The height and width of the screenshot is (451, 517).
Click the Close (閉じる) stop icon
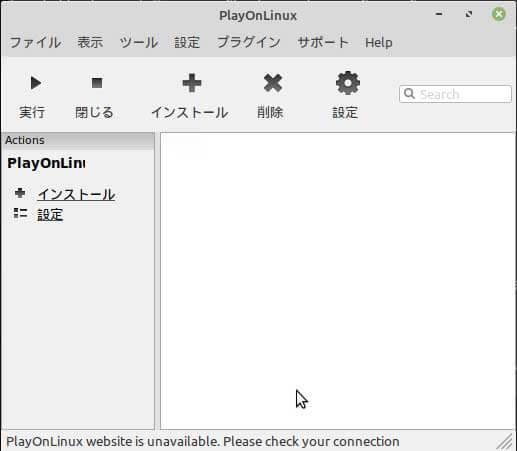click(97, 83)
